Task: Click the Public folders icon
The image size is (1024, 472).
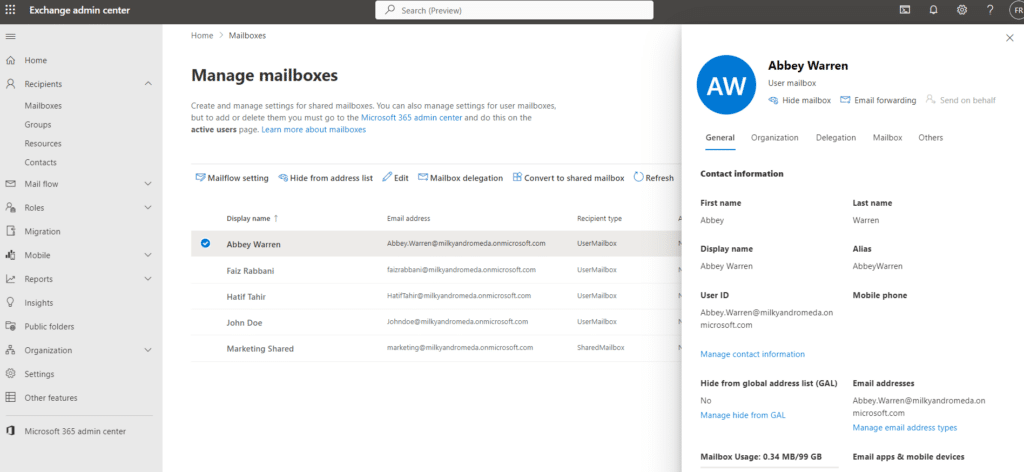Action: click(x=10, y=326)
